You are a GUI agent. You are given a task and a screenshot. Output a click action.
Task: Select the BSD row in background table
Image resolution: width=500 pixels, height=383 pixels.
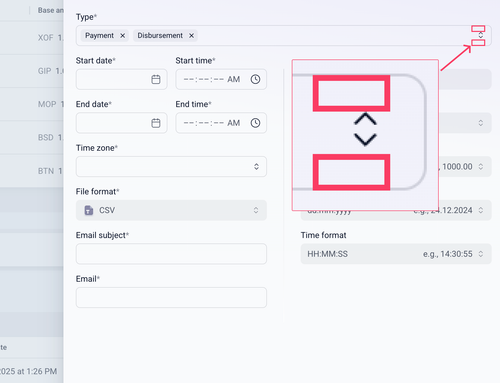pos(32,137)
